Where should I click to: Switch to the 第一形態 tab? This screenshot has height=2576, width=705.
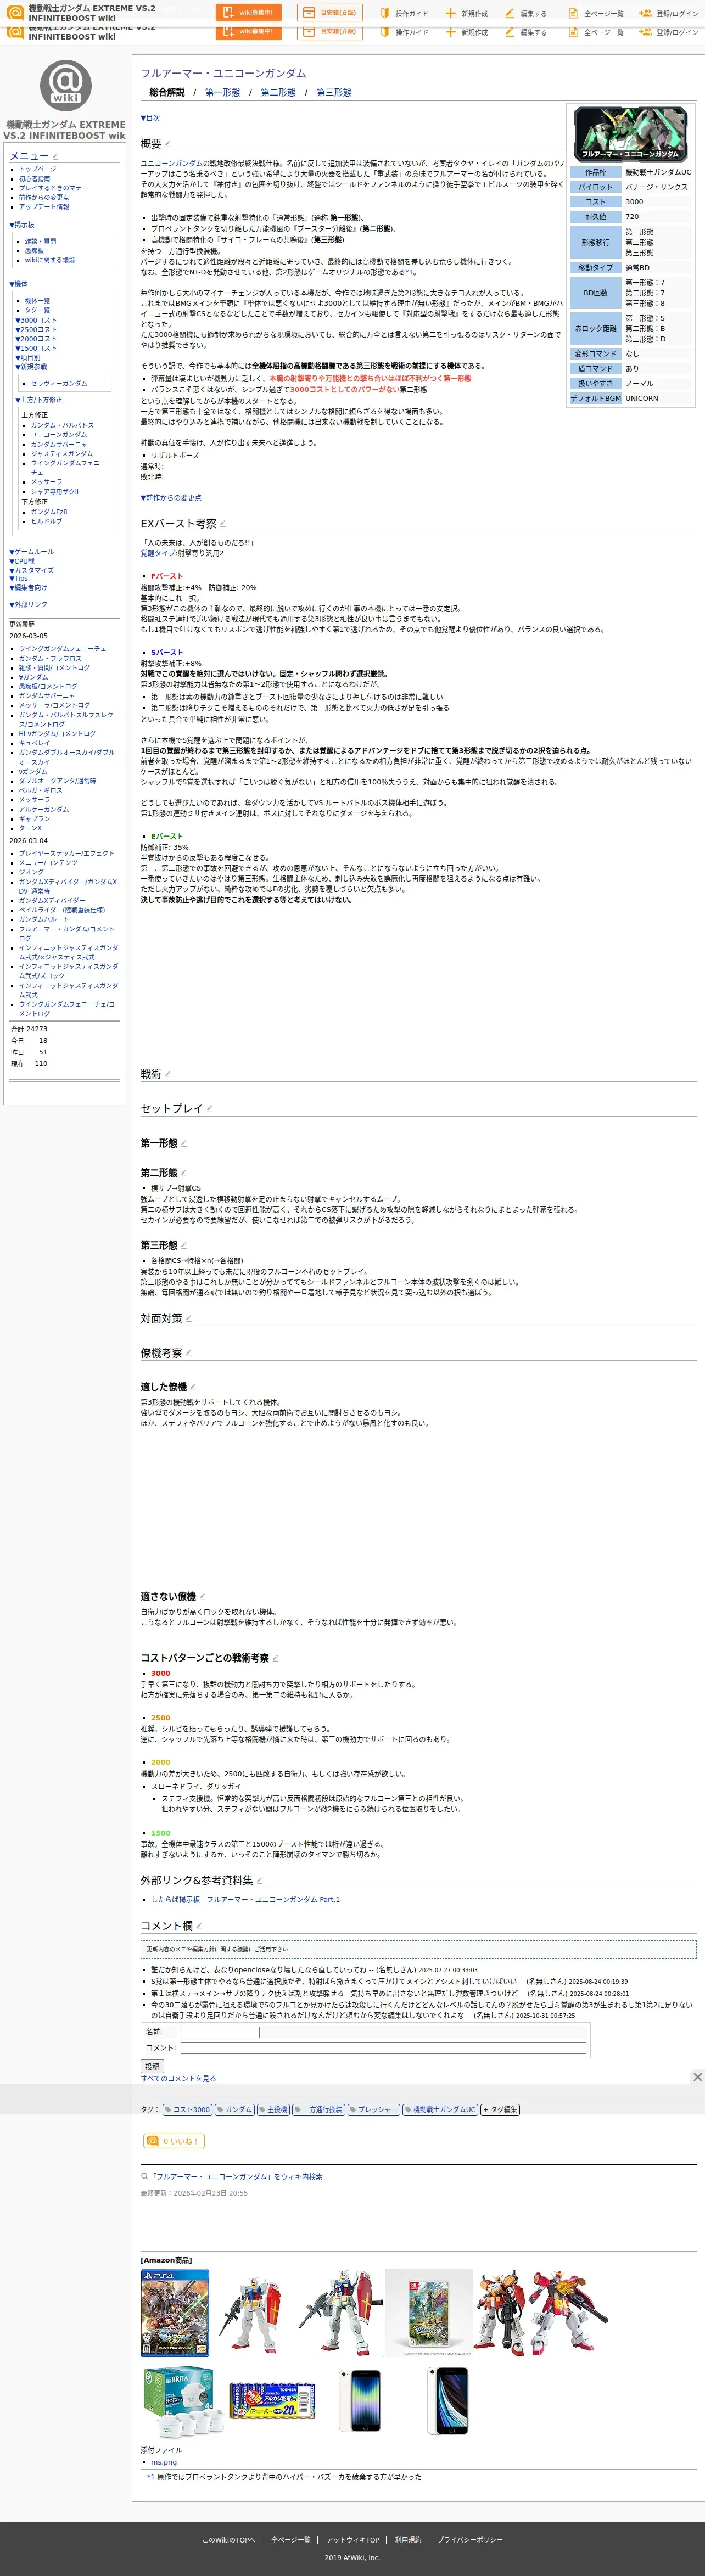pyautogui.click(x=222, y=92)
